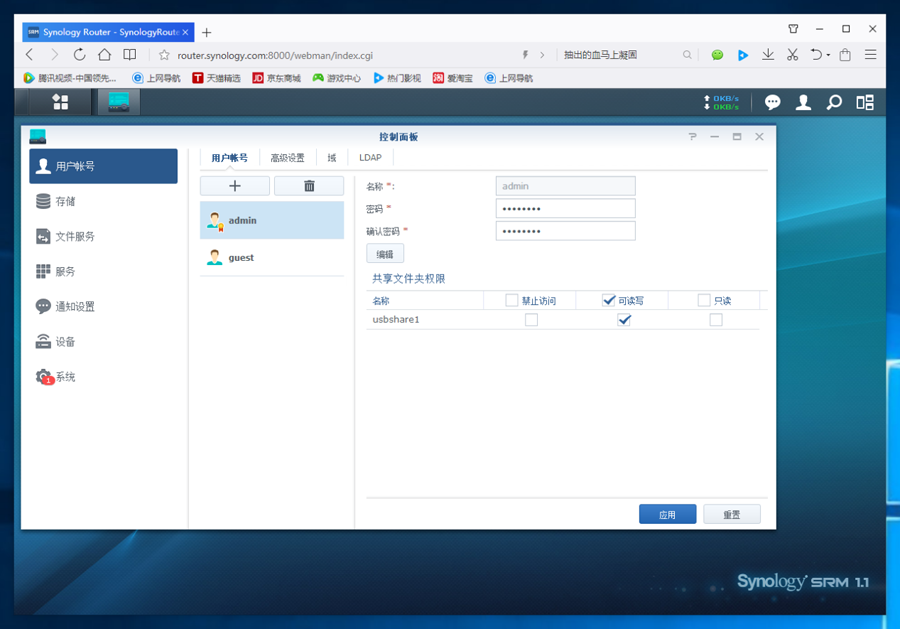Click the 密码 password input field

tap(565, 208)
